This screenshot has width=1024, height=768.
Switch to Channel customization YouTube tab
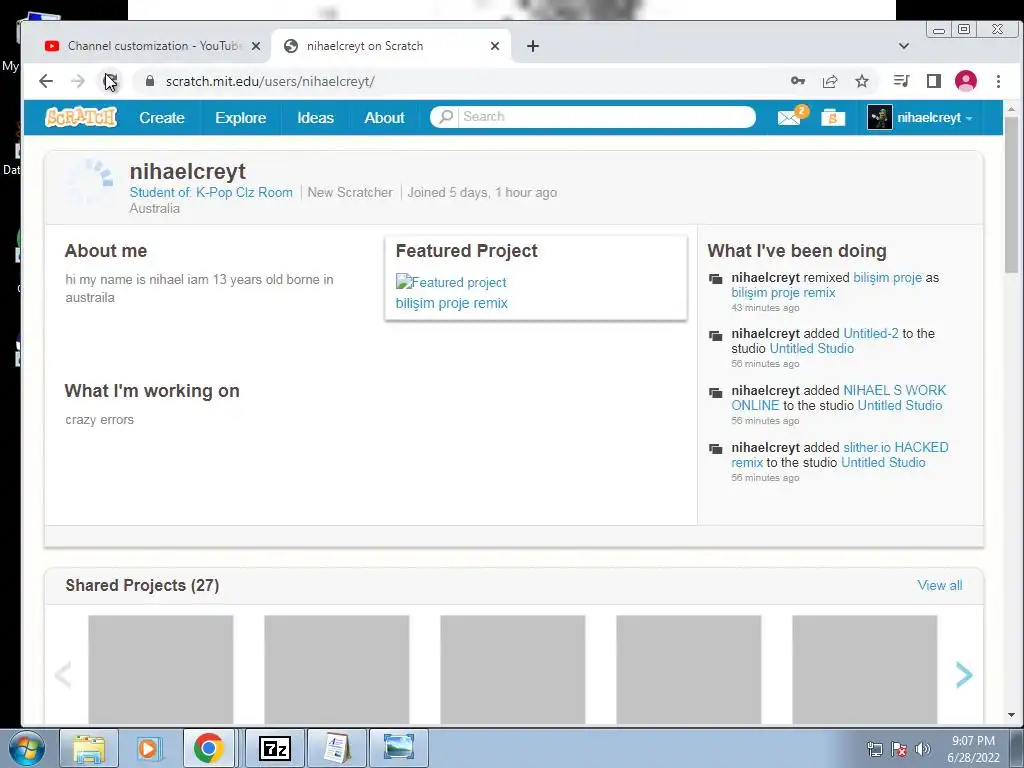click(154, 46)
